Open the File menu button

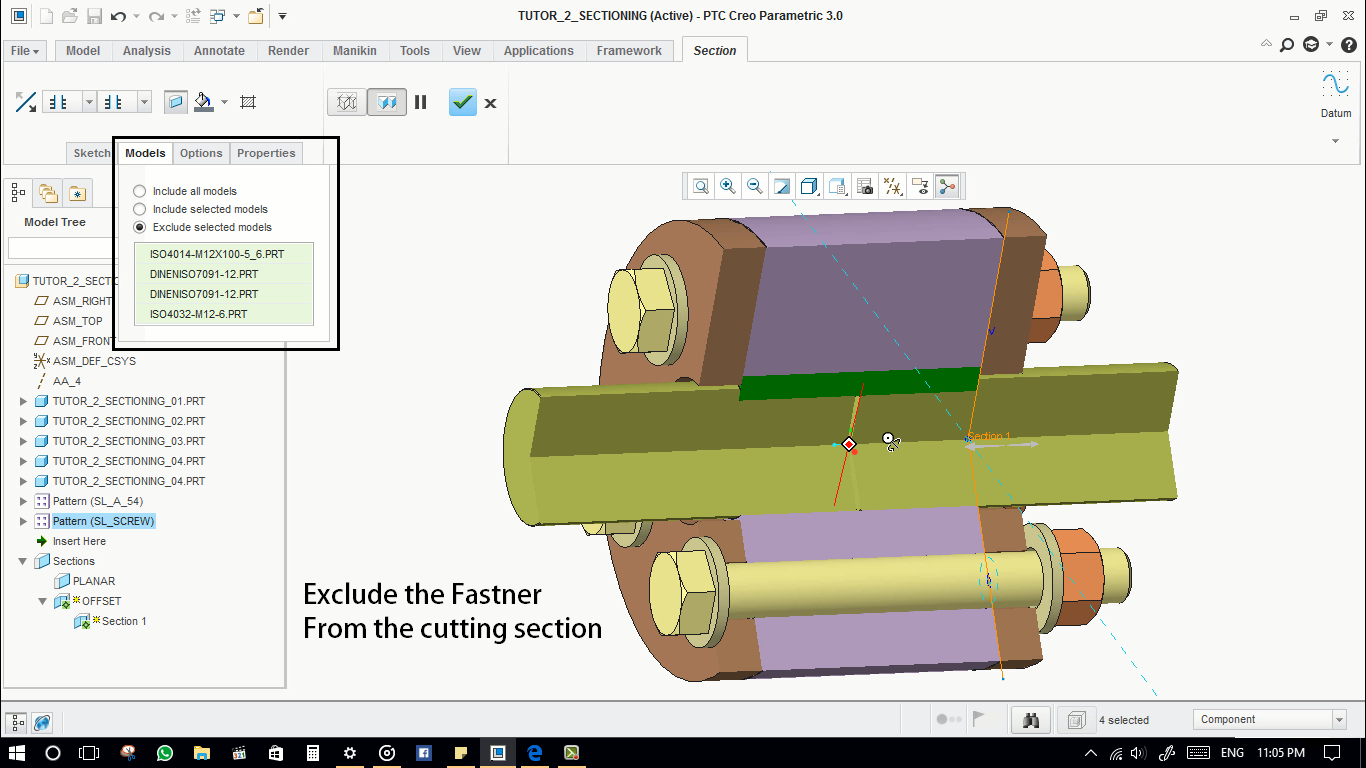tap(25, 51)
